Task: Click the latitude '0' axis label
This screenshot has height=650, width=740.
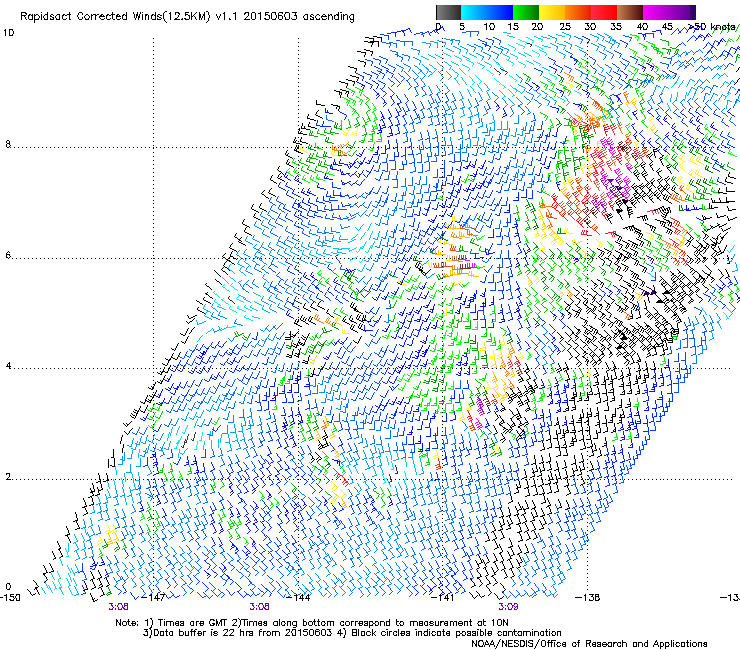Action: pyautogui.click(x=8, y=587)
